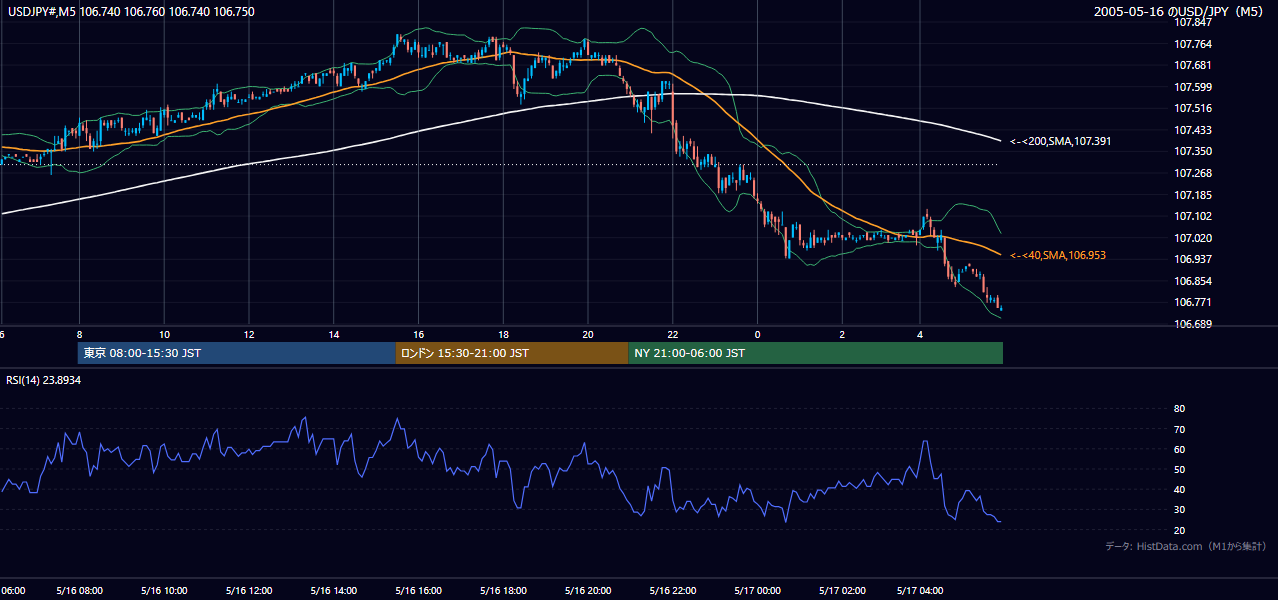Click hour label 2 under price chart
Screen dimensions: 1278x600
pos(842,334)
